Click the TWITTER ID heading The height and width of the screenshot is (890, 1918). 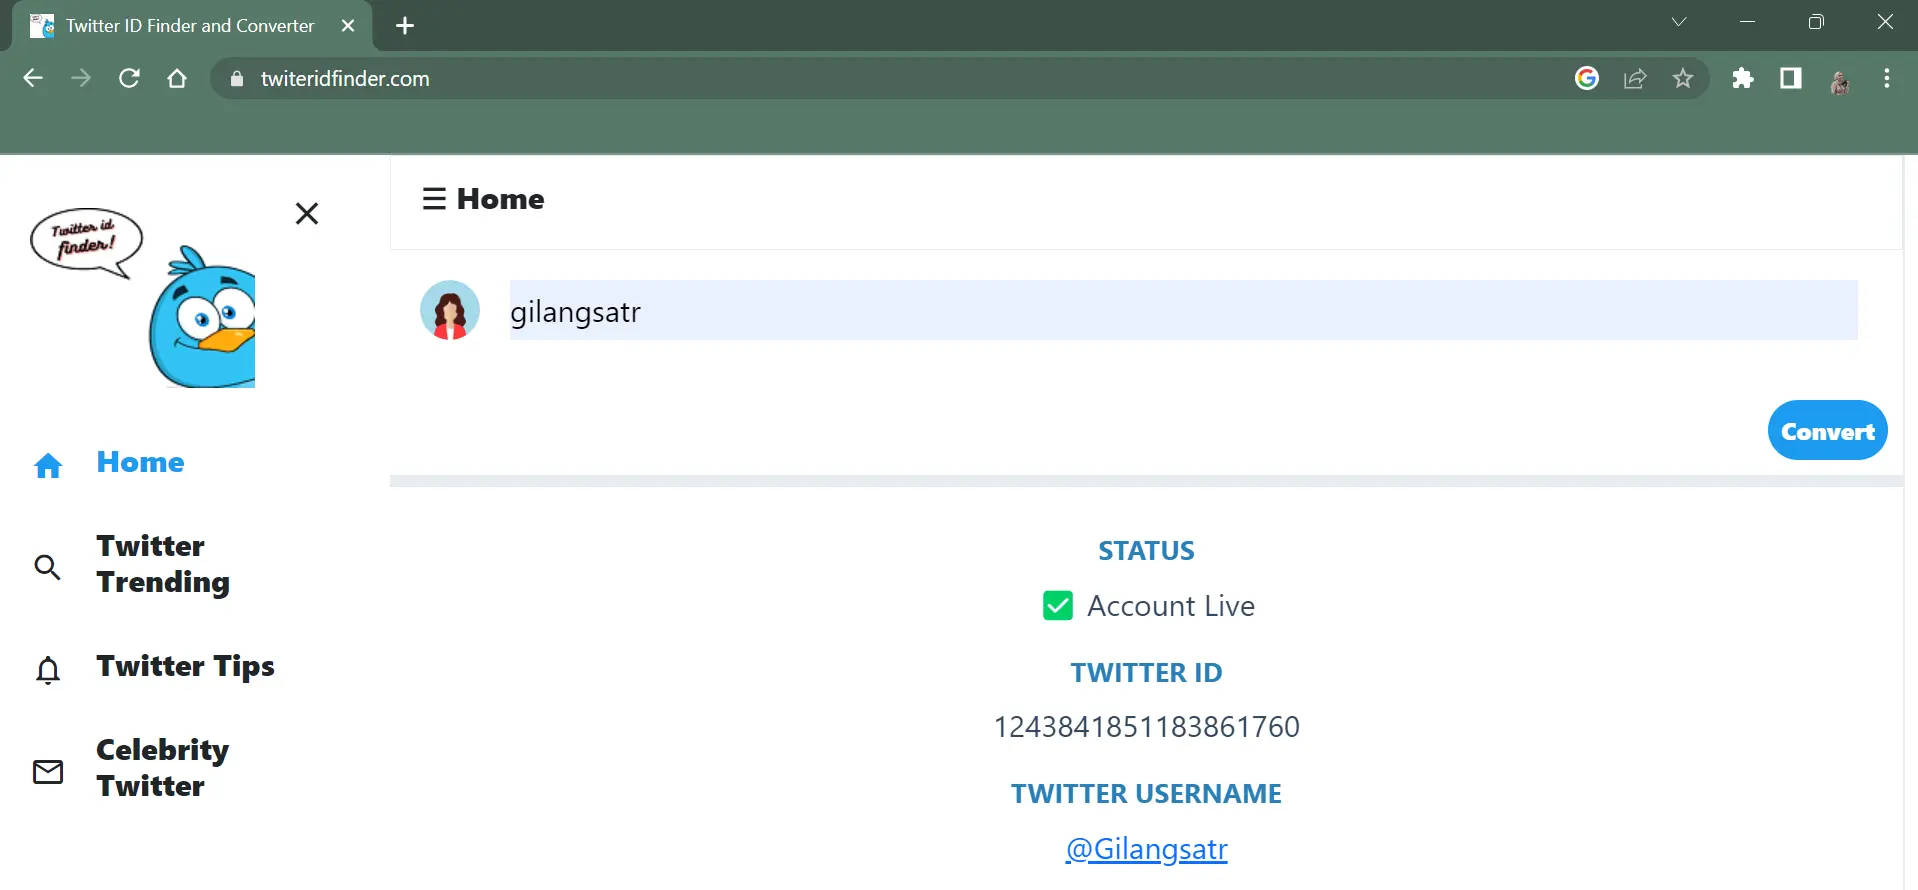(x=1147, y=673)
